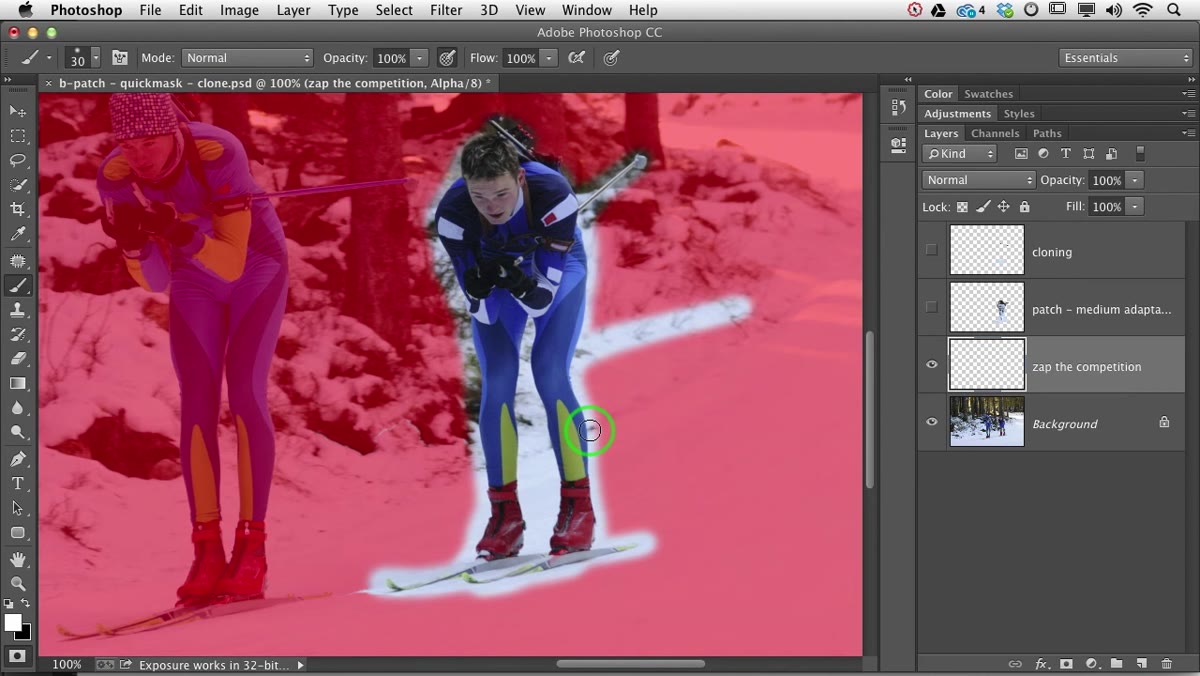Hide the Background layer

pyautogui.click(x=931, y=422)
